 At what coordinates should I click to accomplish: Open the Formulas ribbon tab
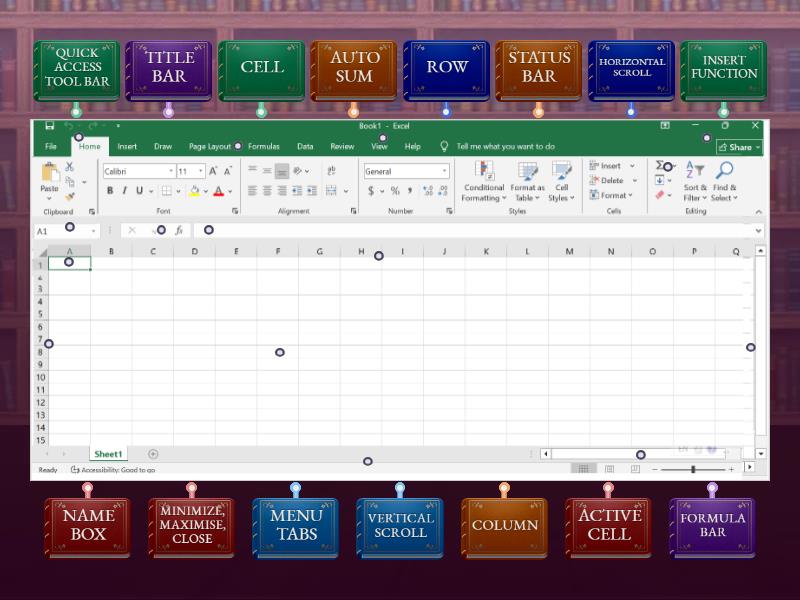(263, 147)
